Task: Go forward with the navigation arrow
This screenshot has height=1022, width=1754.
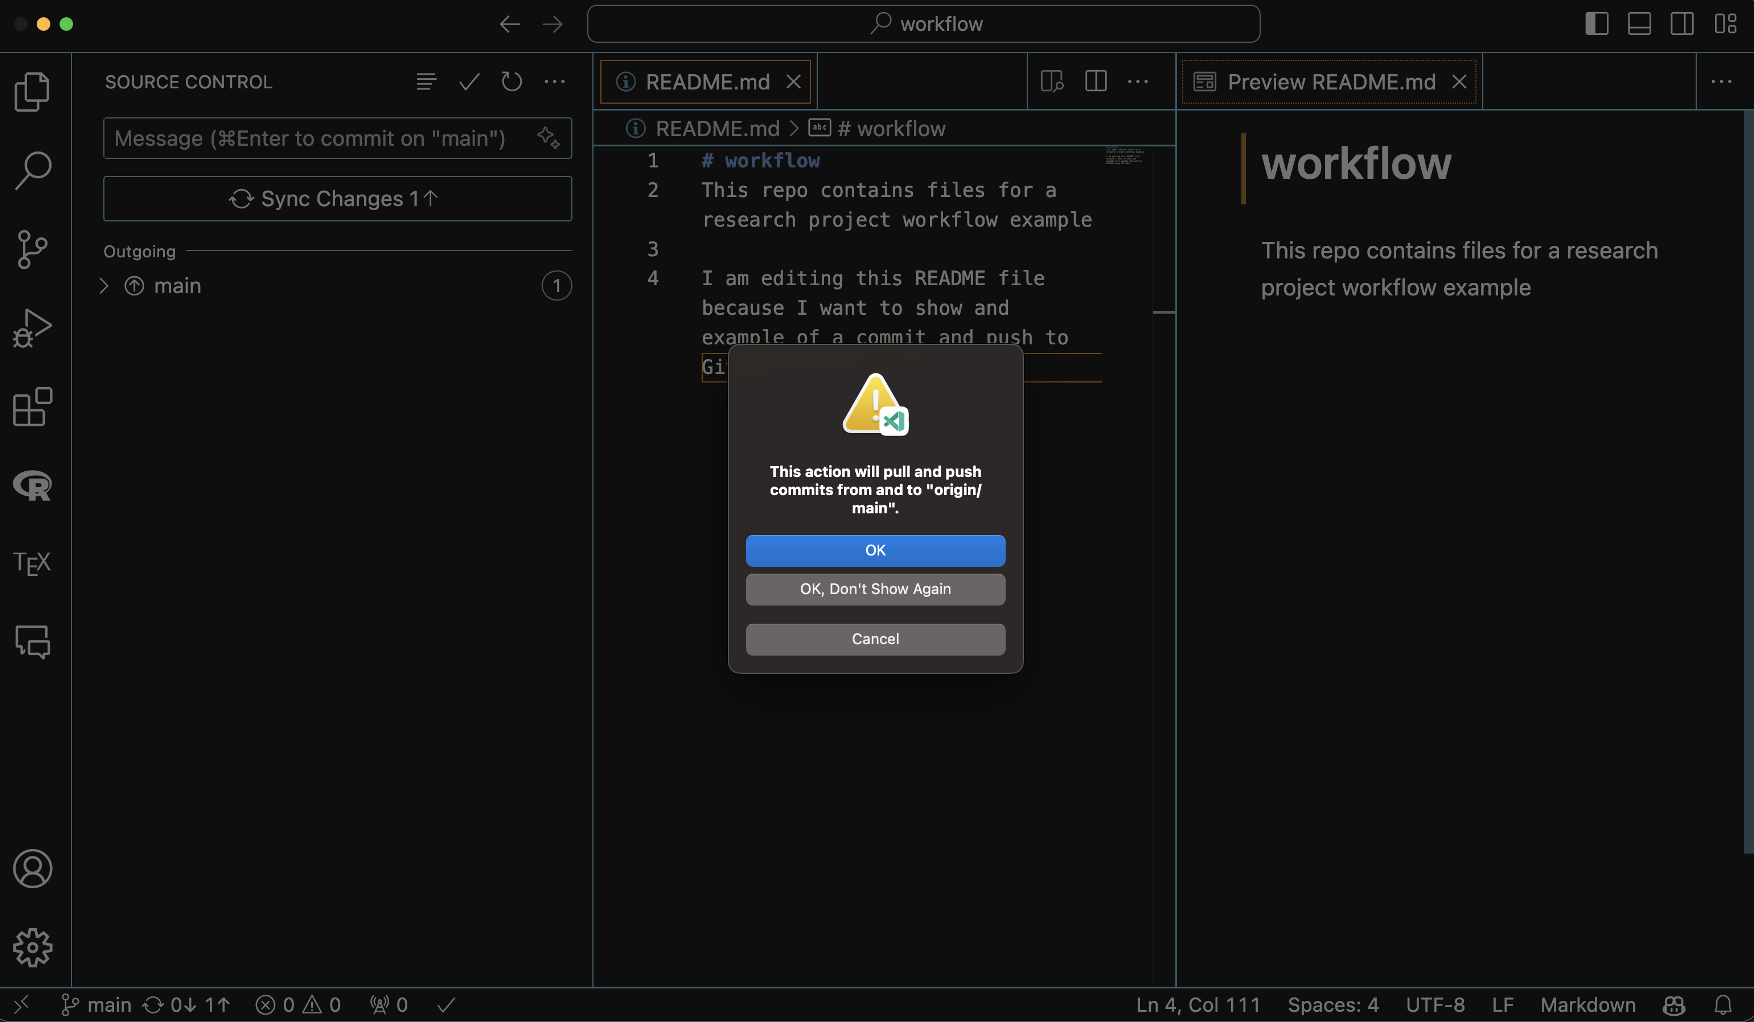Action: point(553,24)
